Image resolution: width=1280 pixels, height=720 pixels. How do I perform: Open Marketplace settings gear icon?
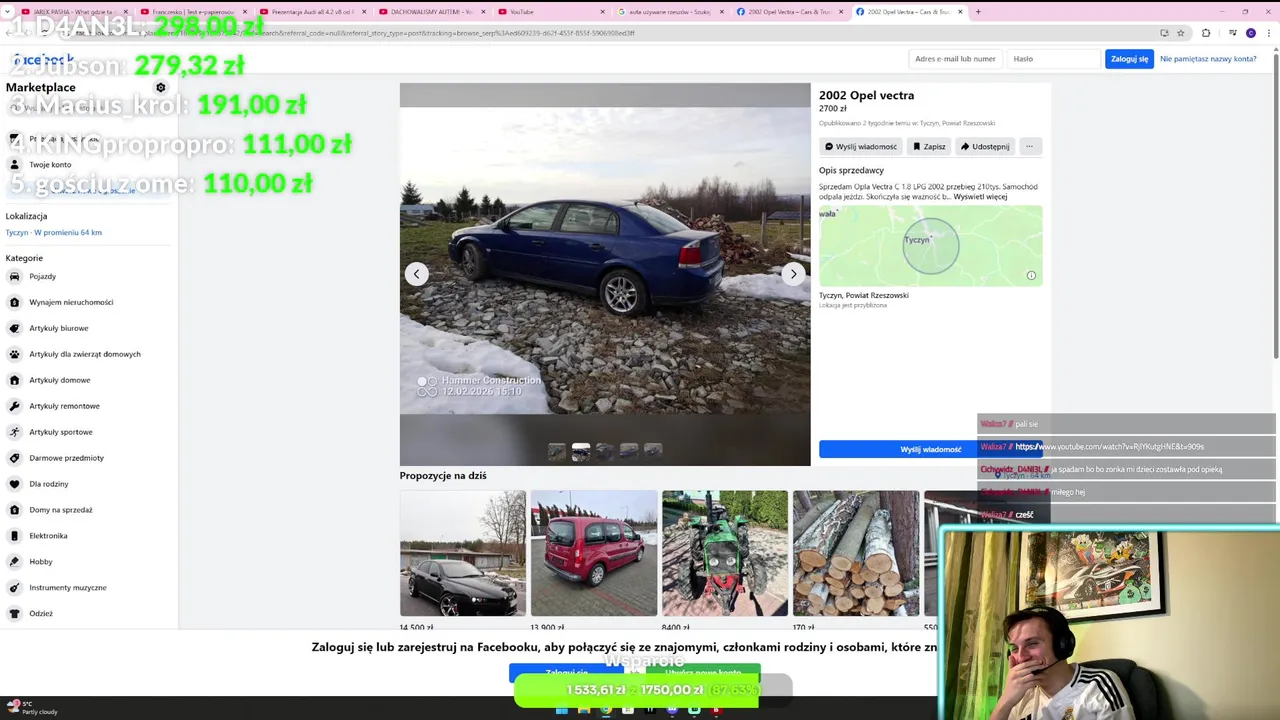coord(160,88)
